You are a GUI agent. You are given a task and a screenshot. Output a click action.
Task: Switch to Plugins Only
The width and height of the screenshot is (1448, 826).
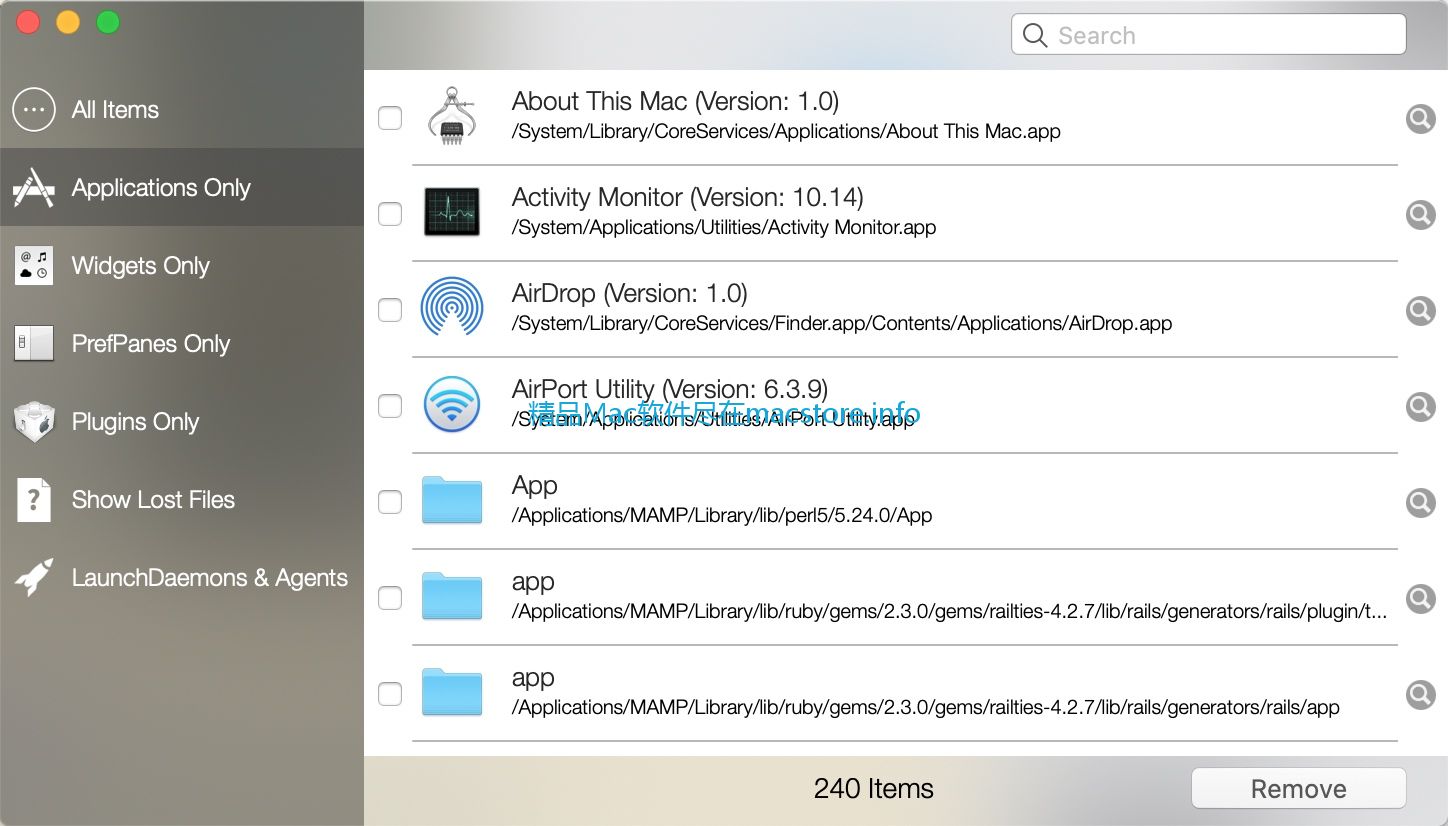coord(182,422)
